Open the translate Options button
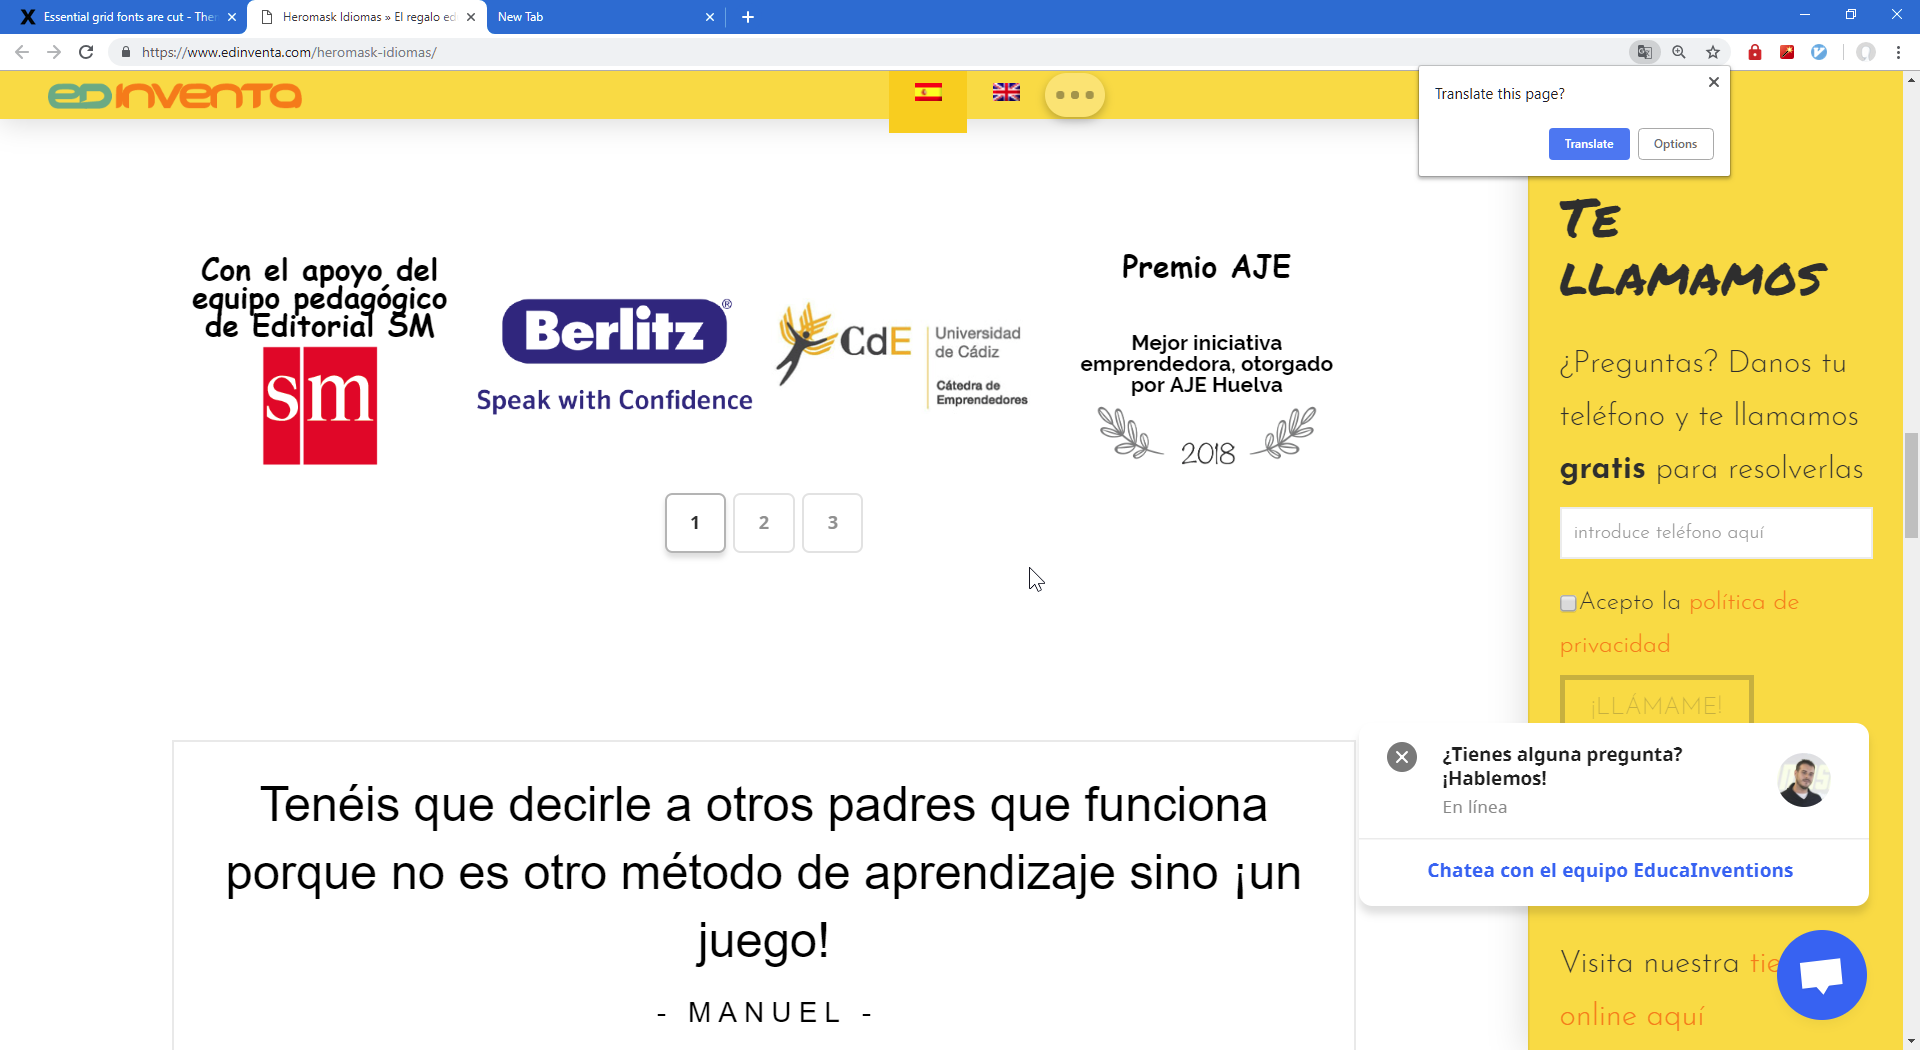Image resolution: width=1920 pixels, height=1050 pixels. [1675, 144]
